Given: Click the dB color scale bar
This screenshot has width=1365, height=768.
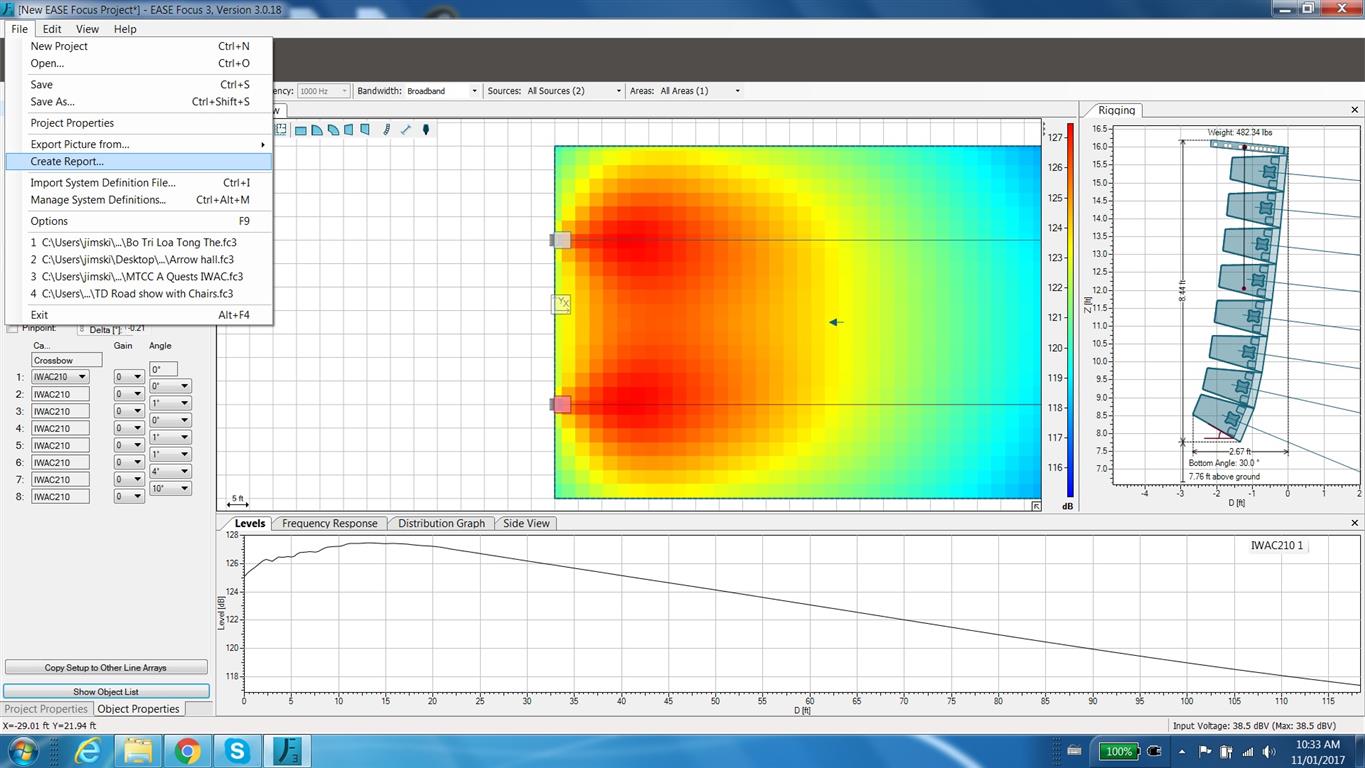Looking at the screenshot, I should (x=1070, y=310).
